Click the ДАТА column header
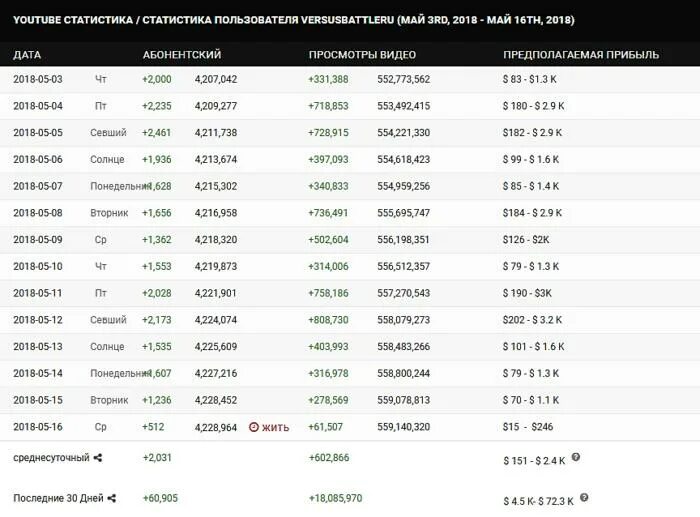700x517 pixels. (x=27, y=55)
